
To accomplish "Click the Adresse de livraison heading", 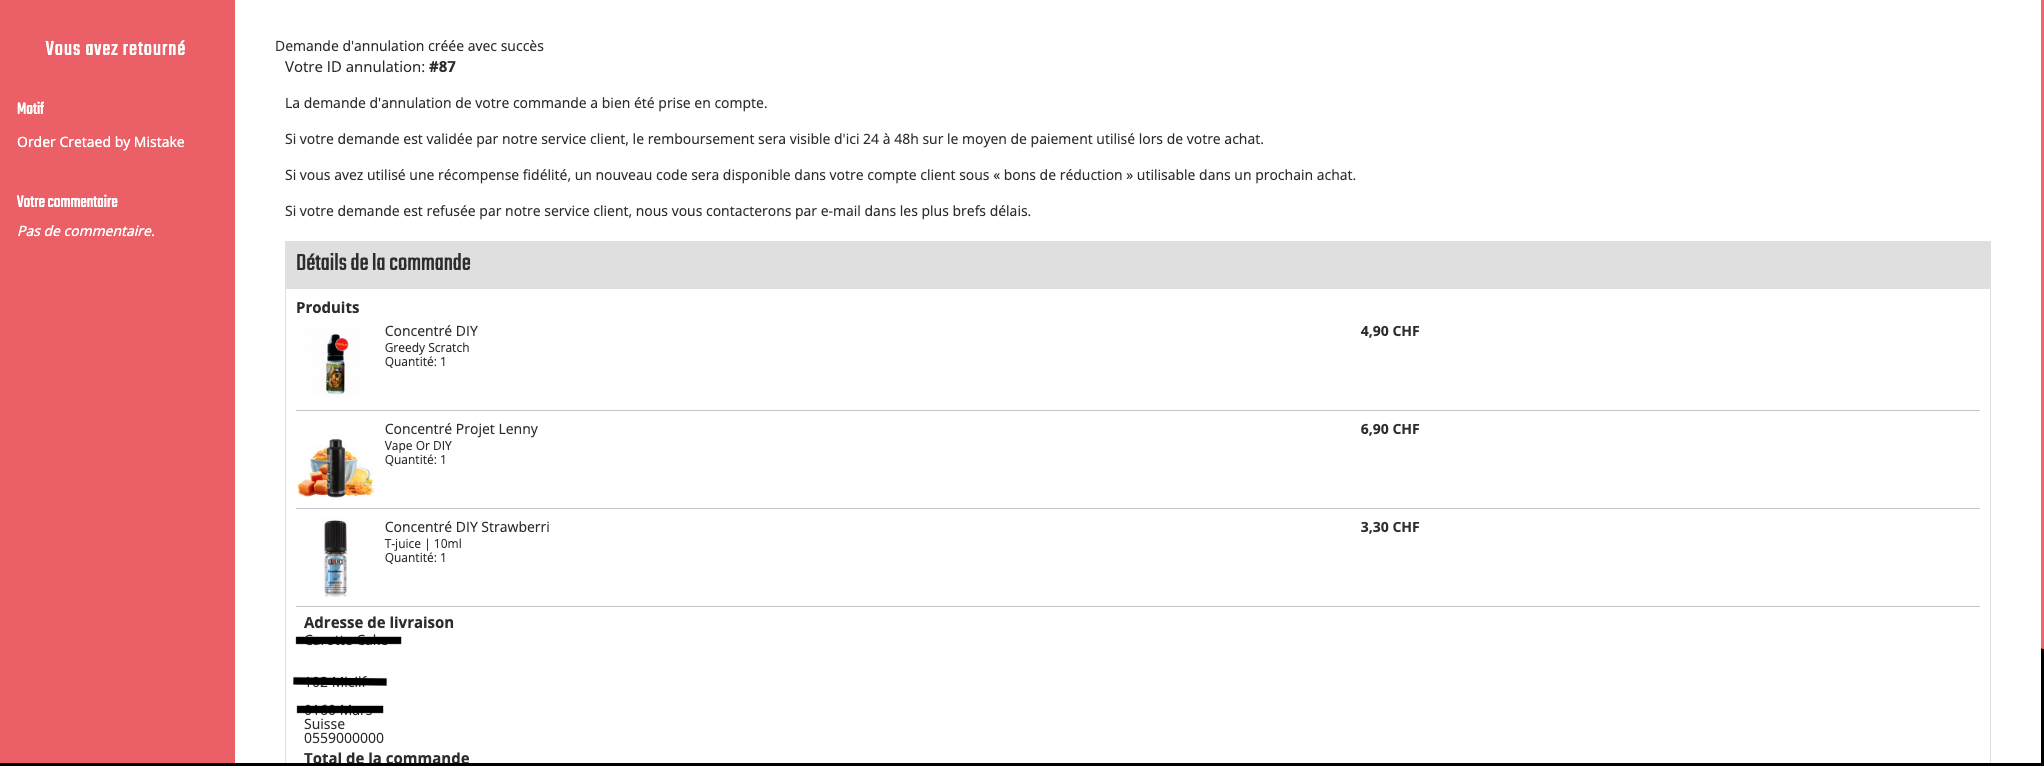I will coord(379,622).
